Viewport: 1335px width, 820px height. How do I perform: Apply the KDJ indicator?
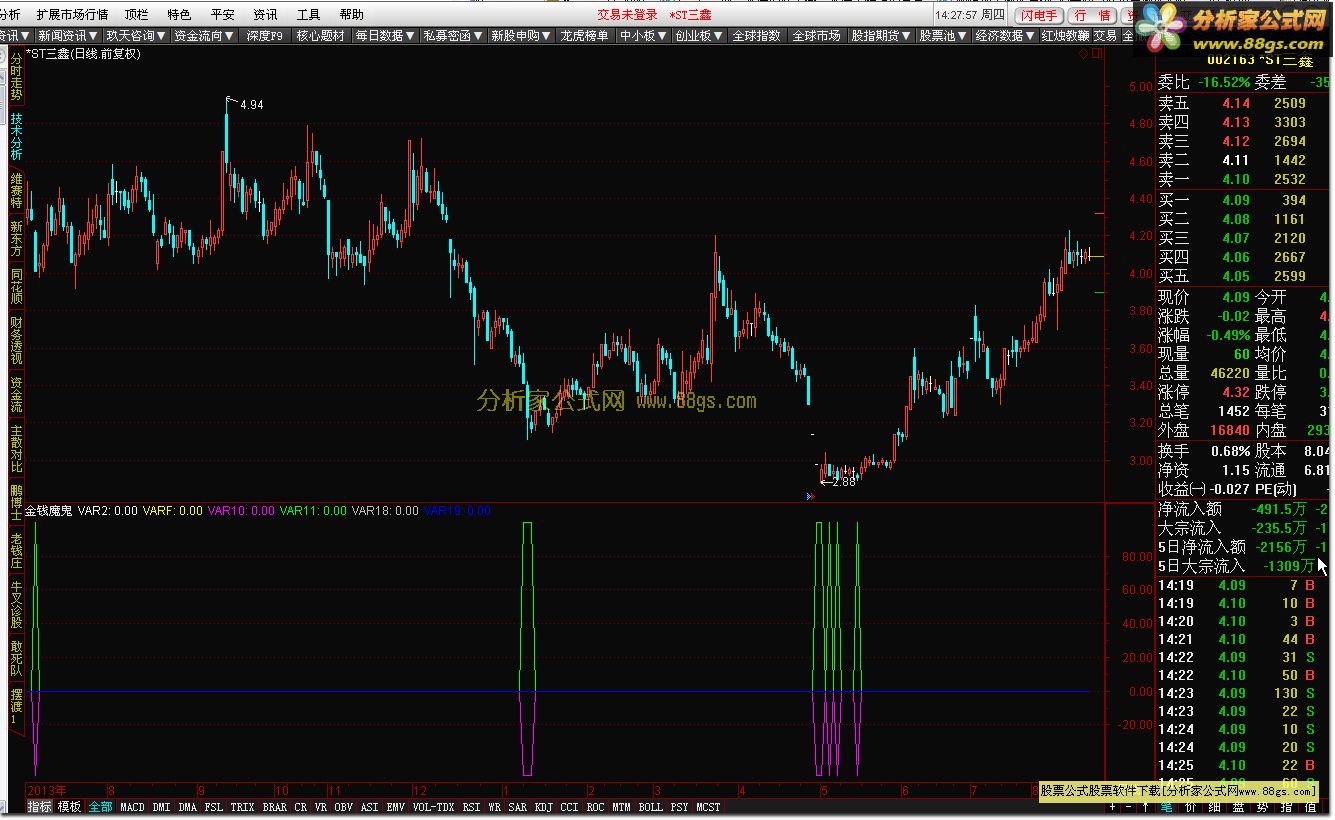(544, 807)
